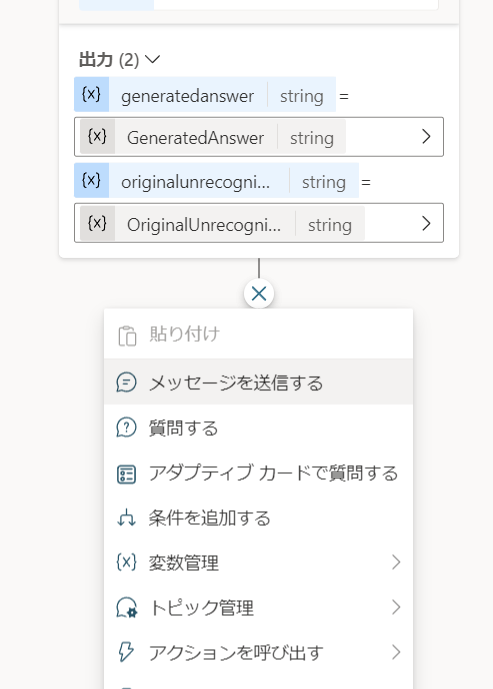Screen dimensions: 493x689
Task: Select the originalunrecogni... variable chip
Action: click(x=216, y=180)
